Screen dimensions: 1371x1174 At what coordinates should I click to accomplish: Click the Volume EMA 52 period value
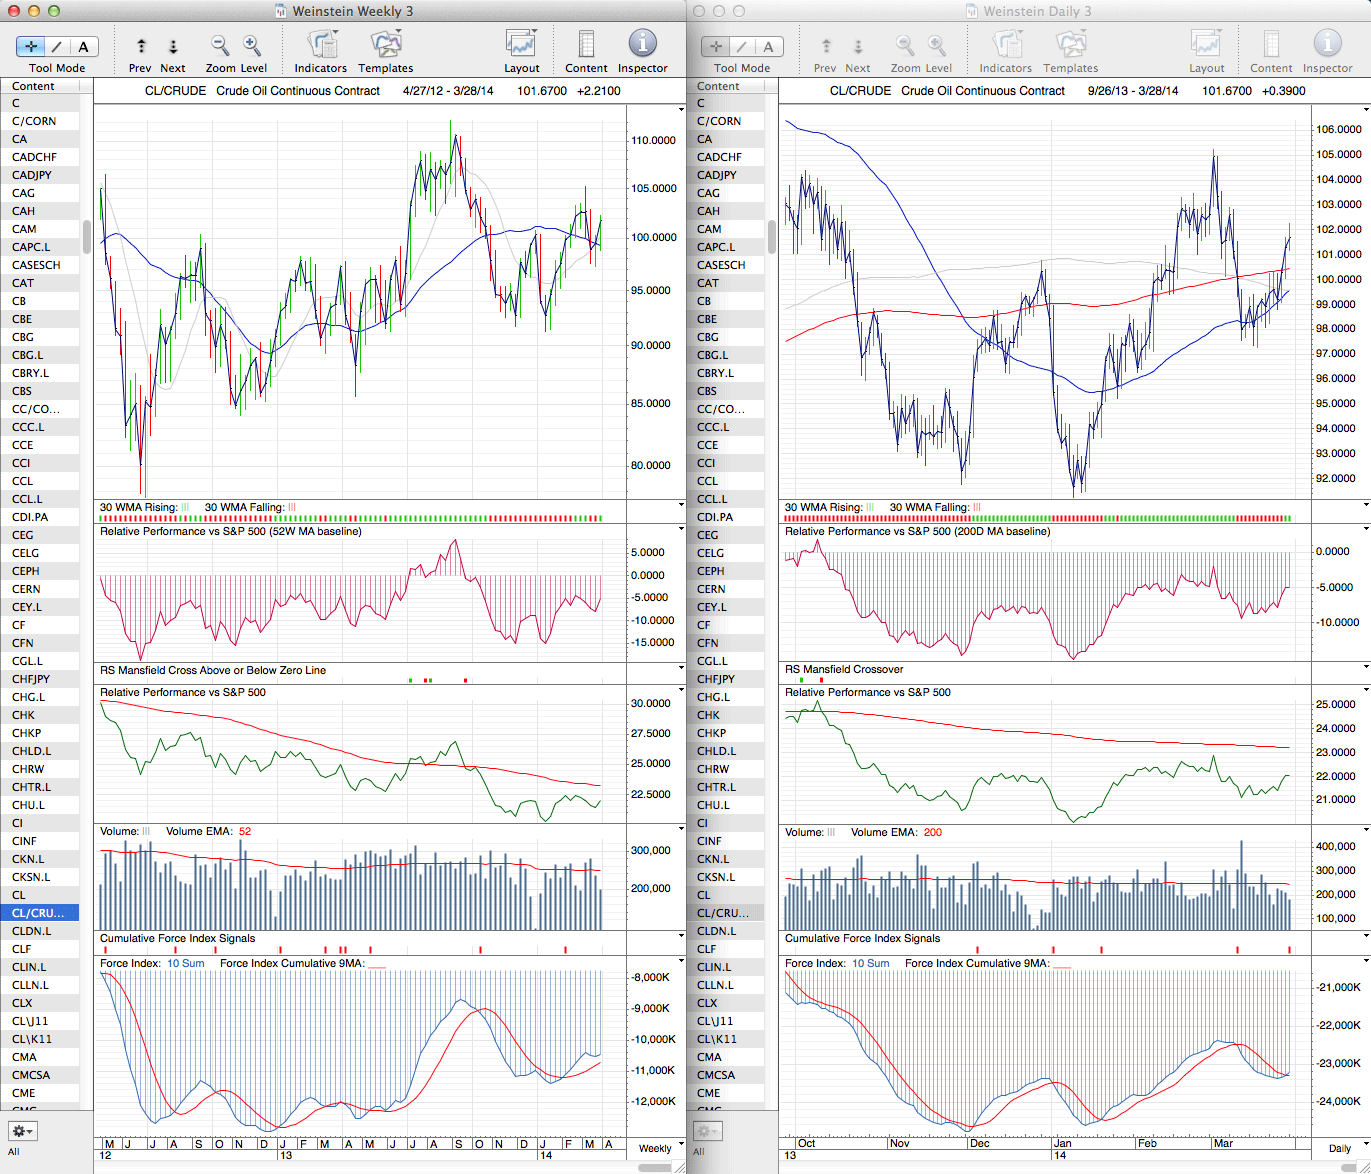pos(245,831)
